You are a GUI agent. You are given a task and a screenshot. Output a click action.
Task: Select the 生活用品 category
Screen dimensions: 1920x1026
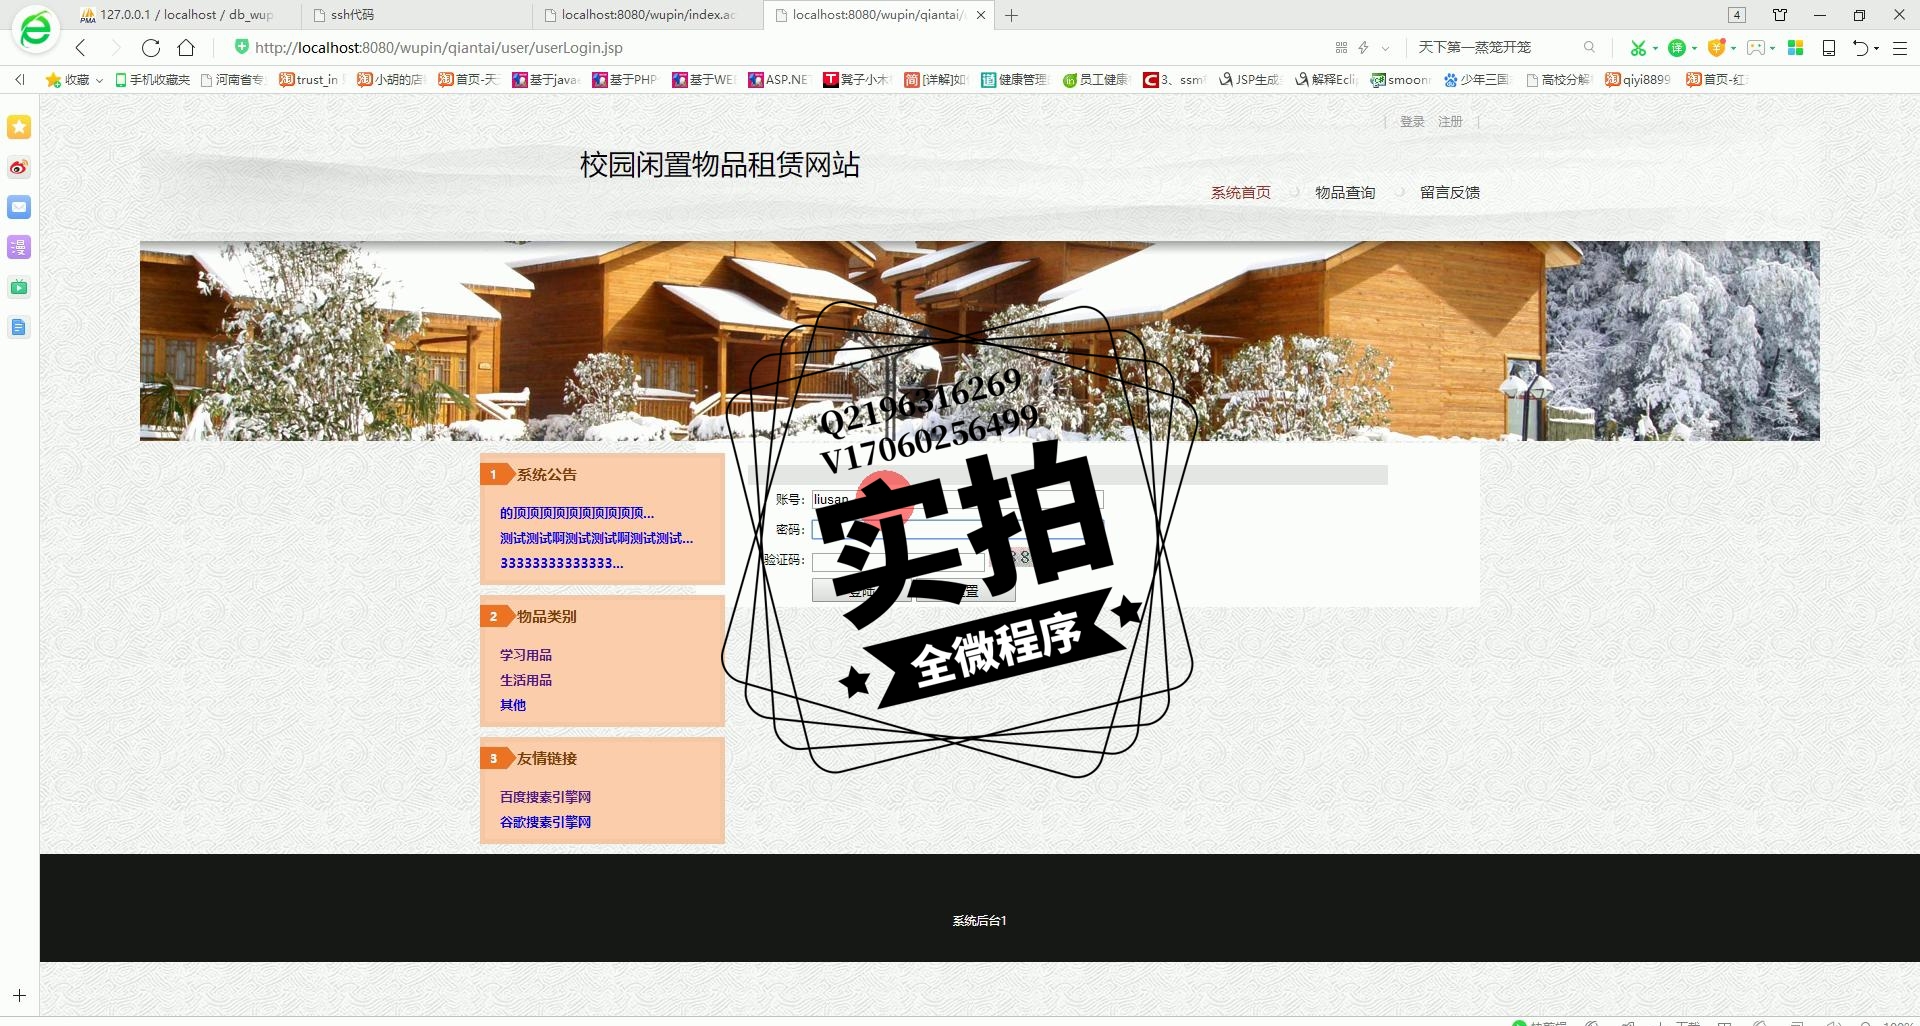(526, 680)
